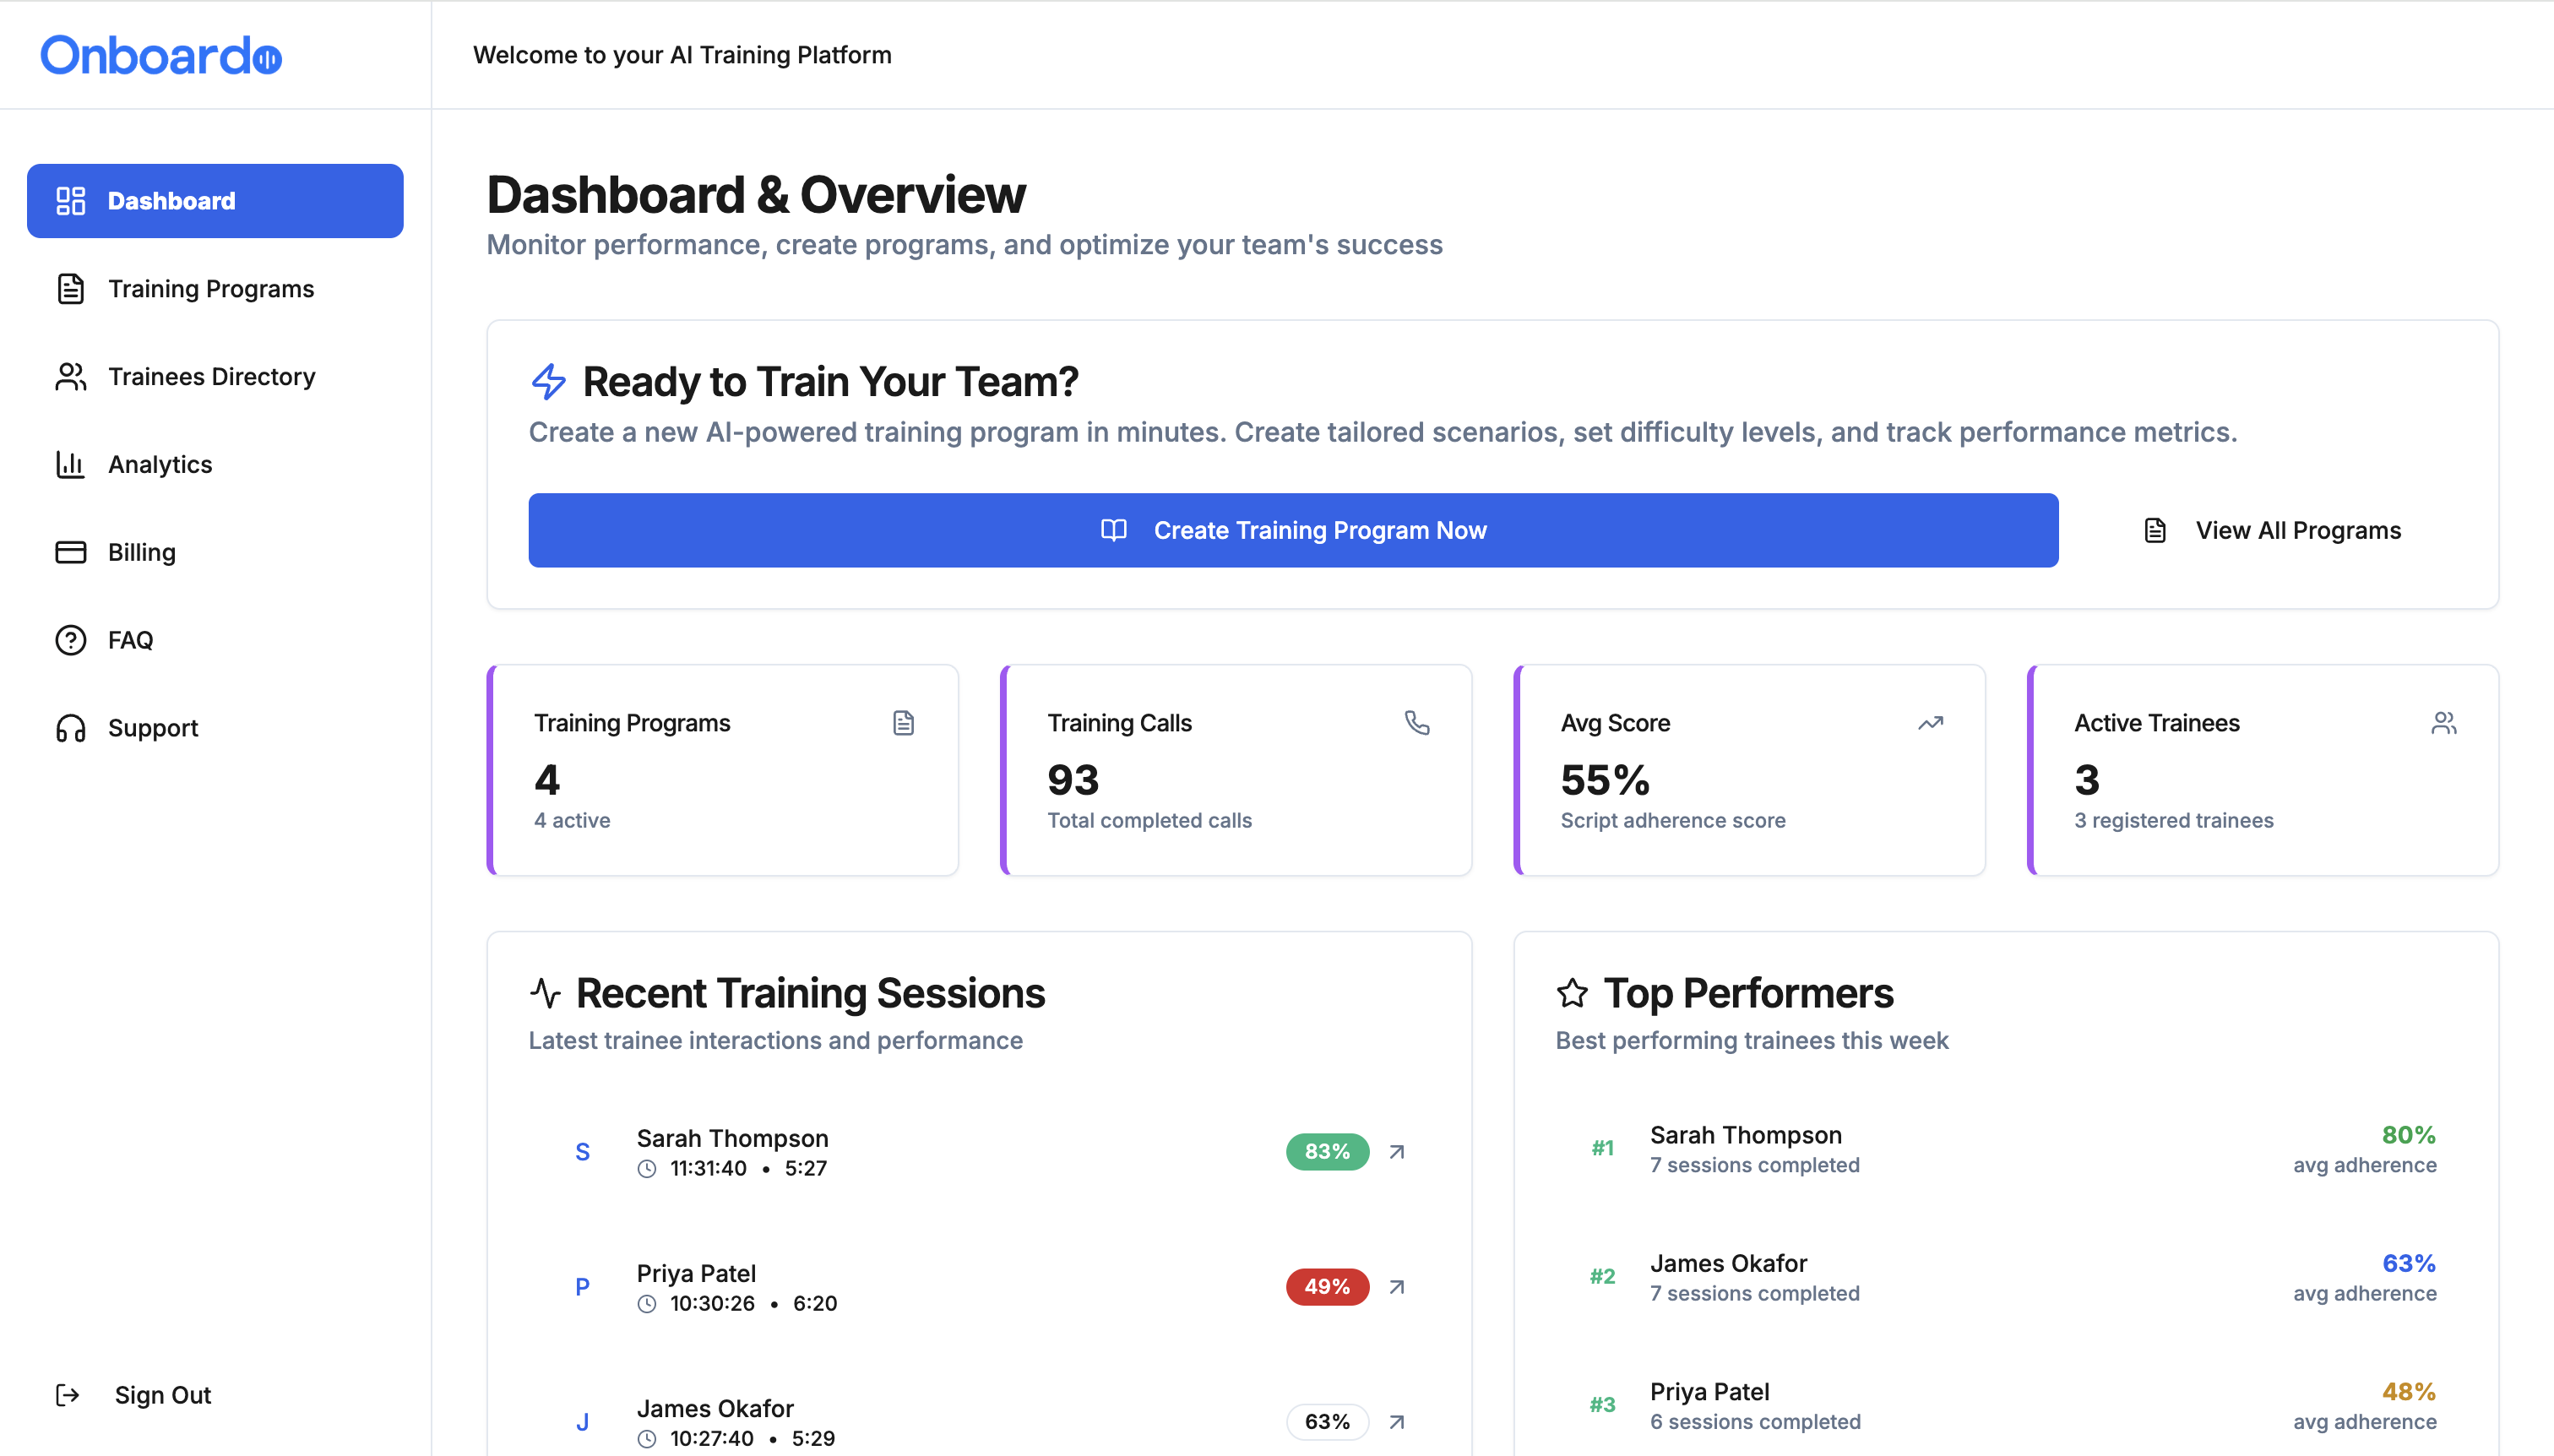Click #3 Priya Patel in Top Performers
Viewport: 2554px width, 1456px height.
click(x=2006, y=1406)
